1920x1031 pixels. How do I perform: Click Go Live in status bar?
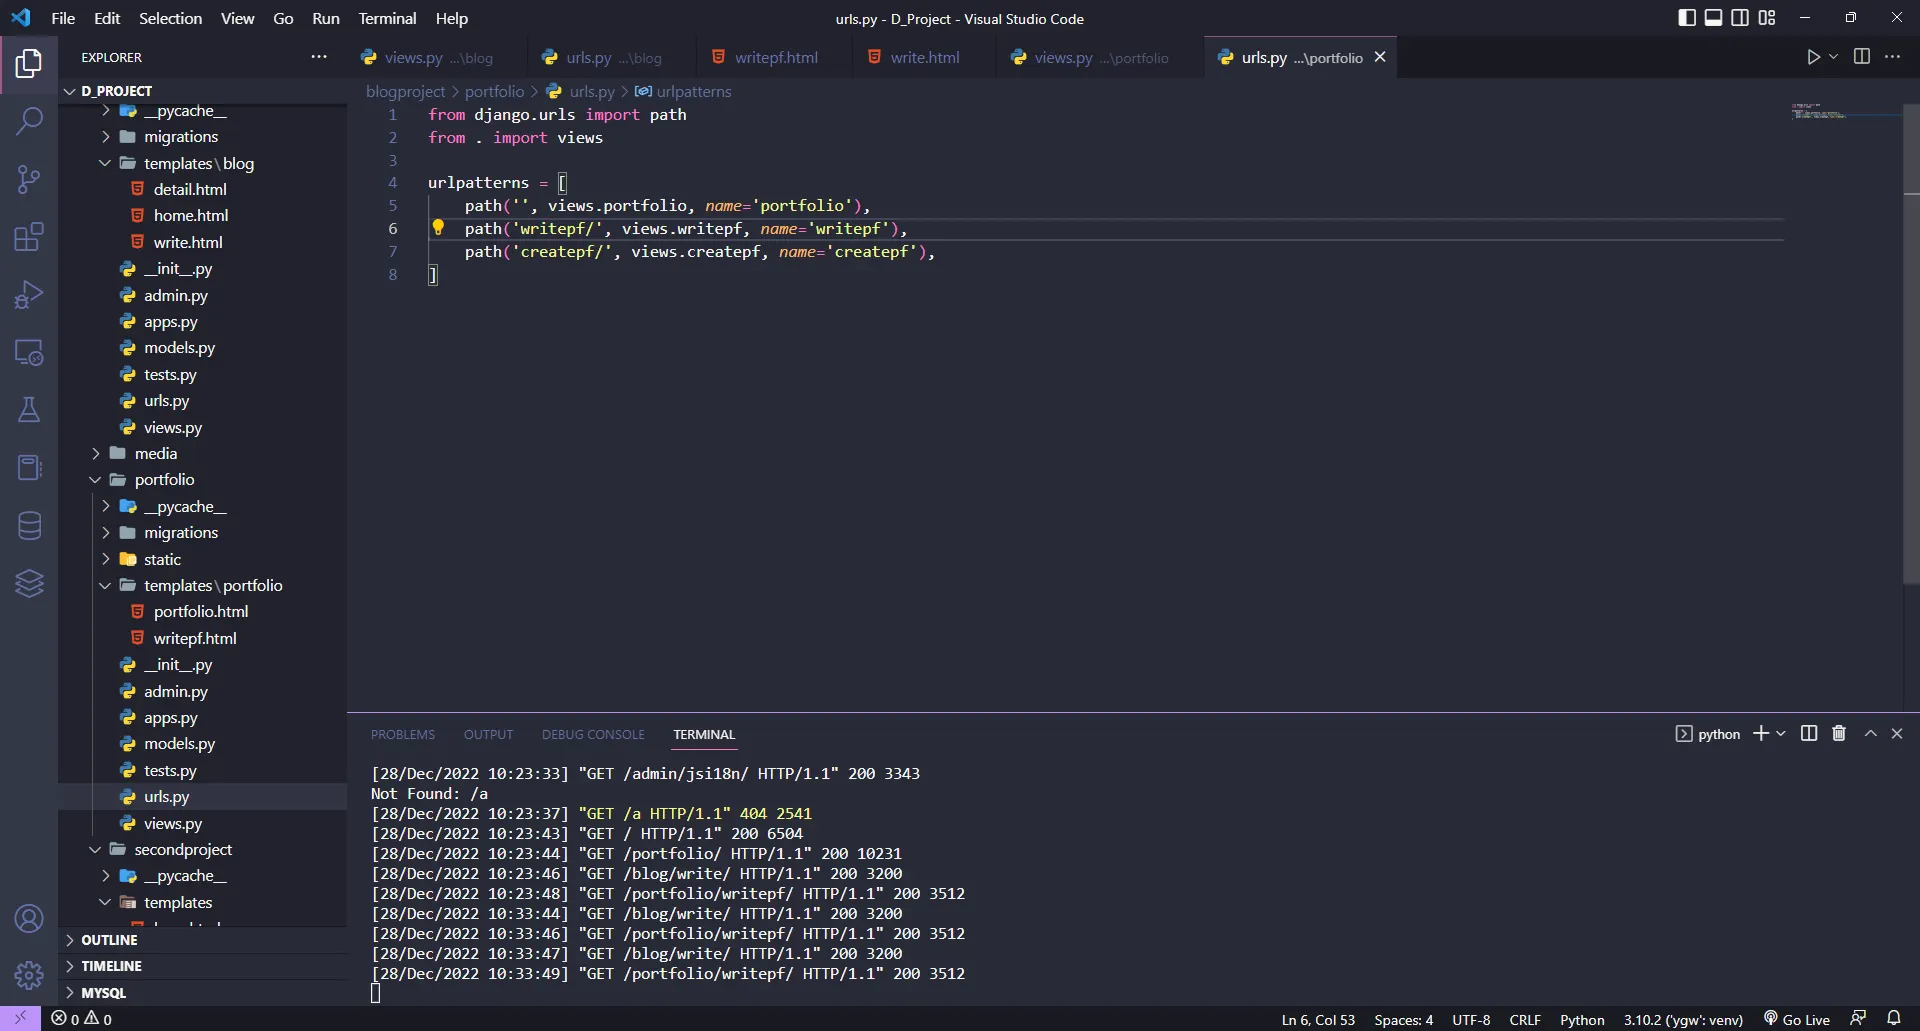coord(1797,1020)
